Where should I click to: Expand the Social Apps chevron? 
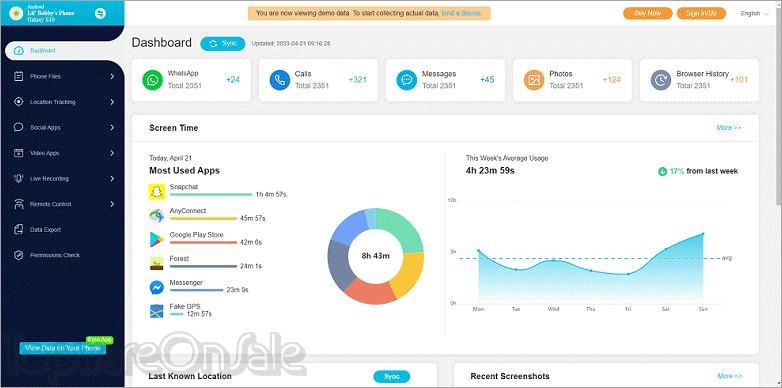[112, 127]
